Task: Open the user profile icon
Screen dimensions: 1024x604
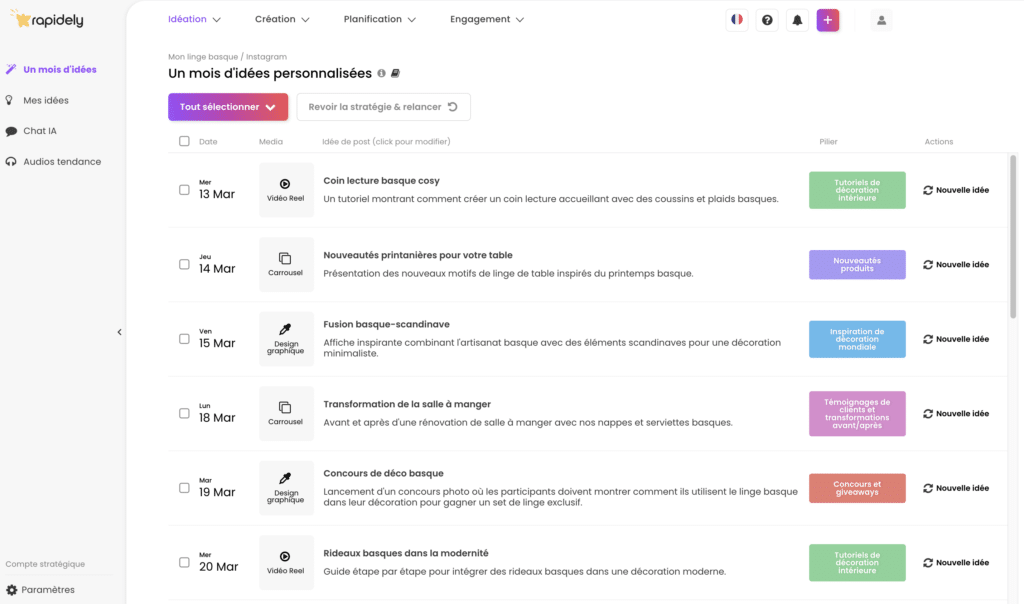Action: tap(881, 20)
